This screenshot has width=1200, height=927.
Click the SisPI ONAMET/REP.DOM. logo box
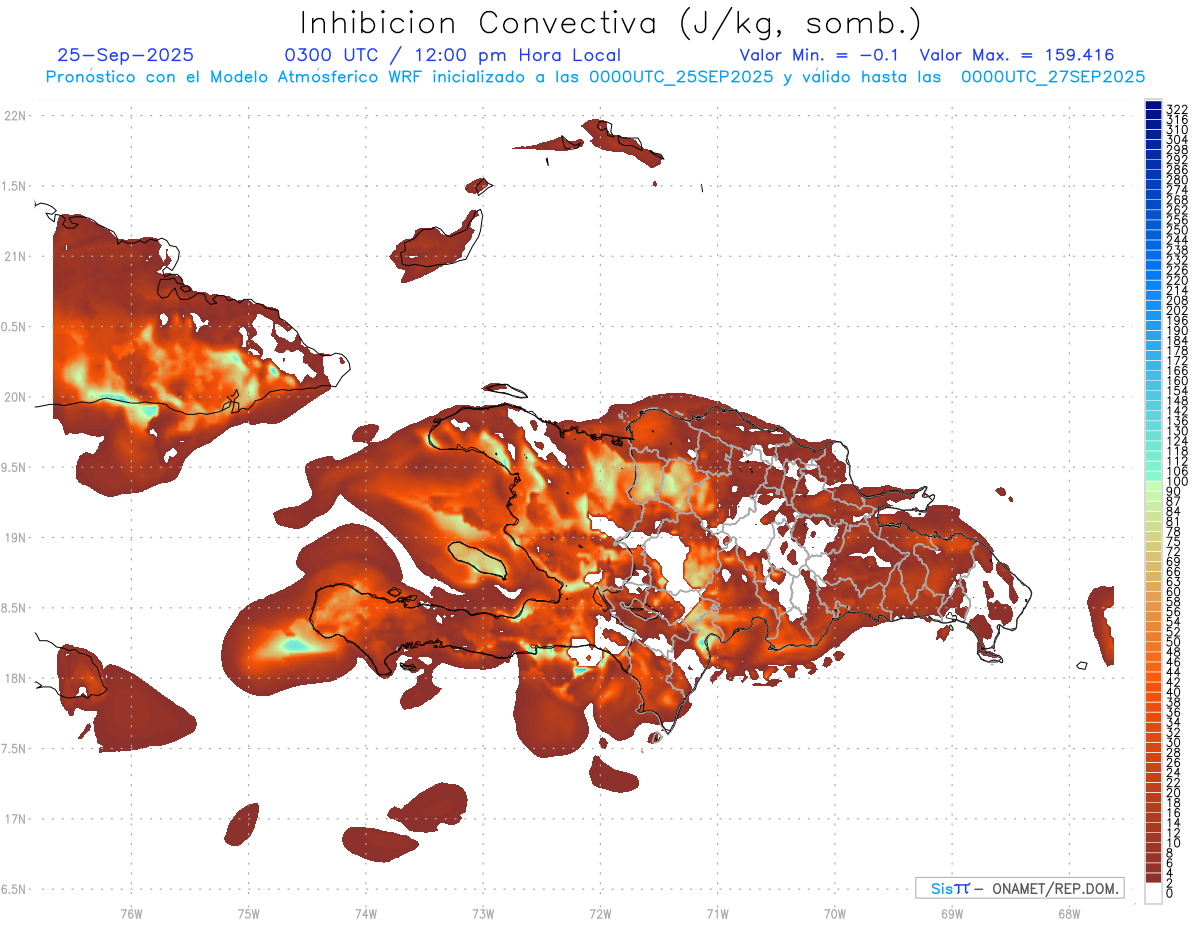(x=1019, y=888)
